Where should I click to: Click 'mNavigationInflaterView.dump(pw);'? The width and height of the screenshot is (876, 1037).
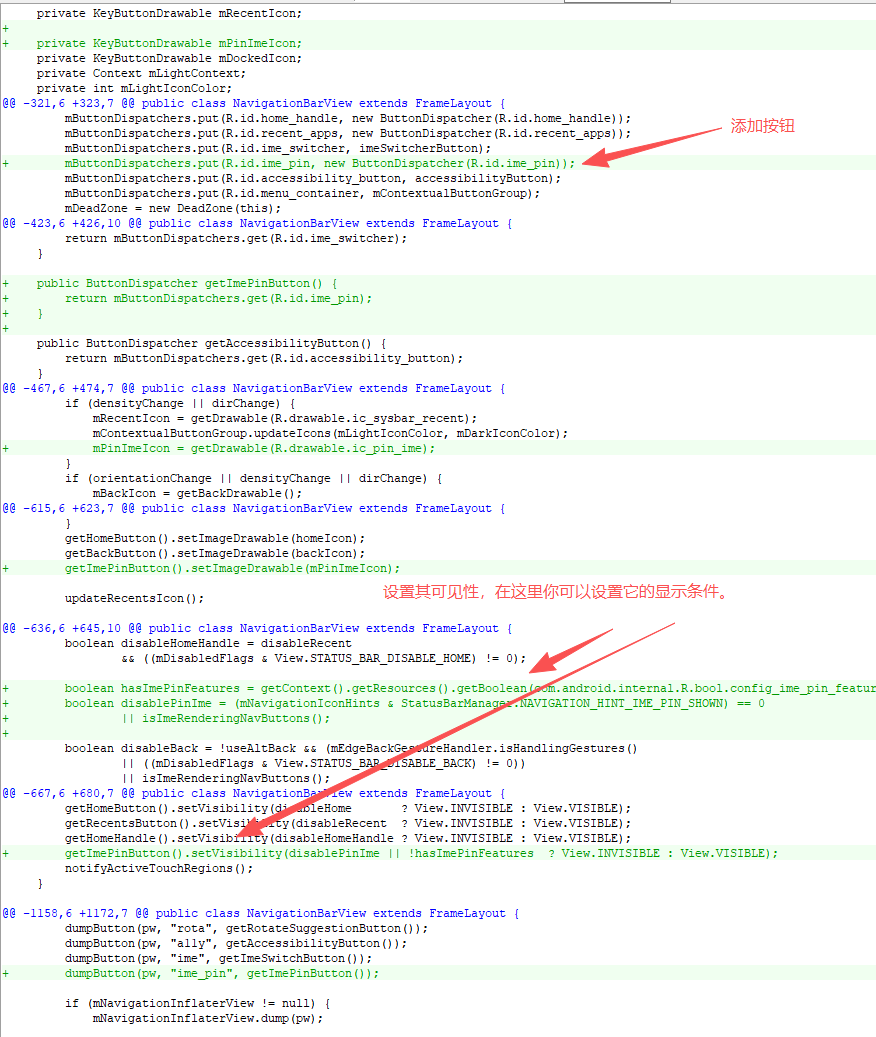(208, 1019)
